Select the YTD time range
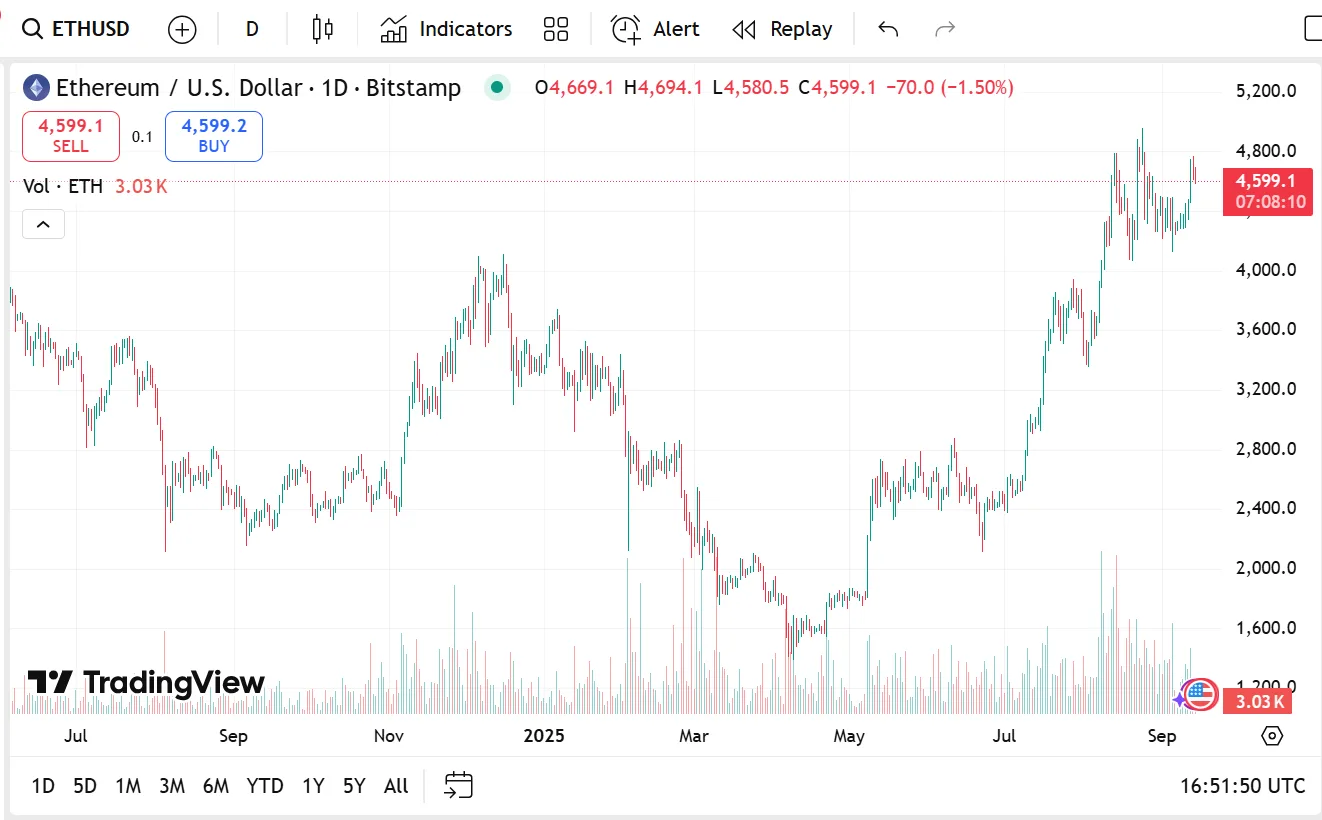 click(x=265, y=786)
